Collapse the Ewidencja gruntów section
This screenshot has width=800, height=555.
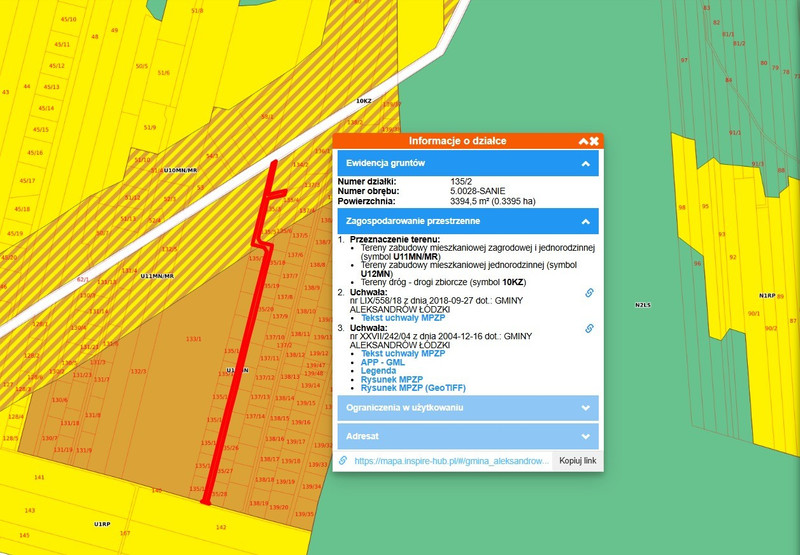tap(586, 163)
